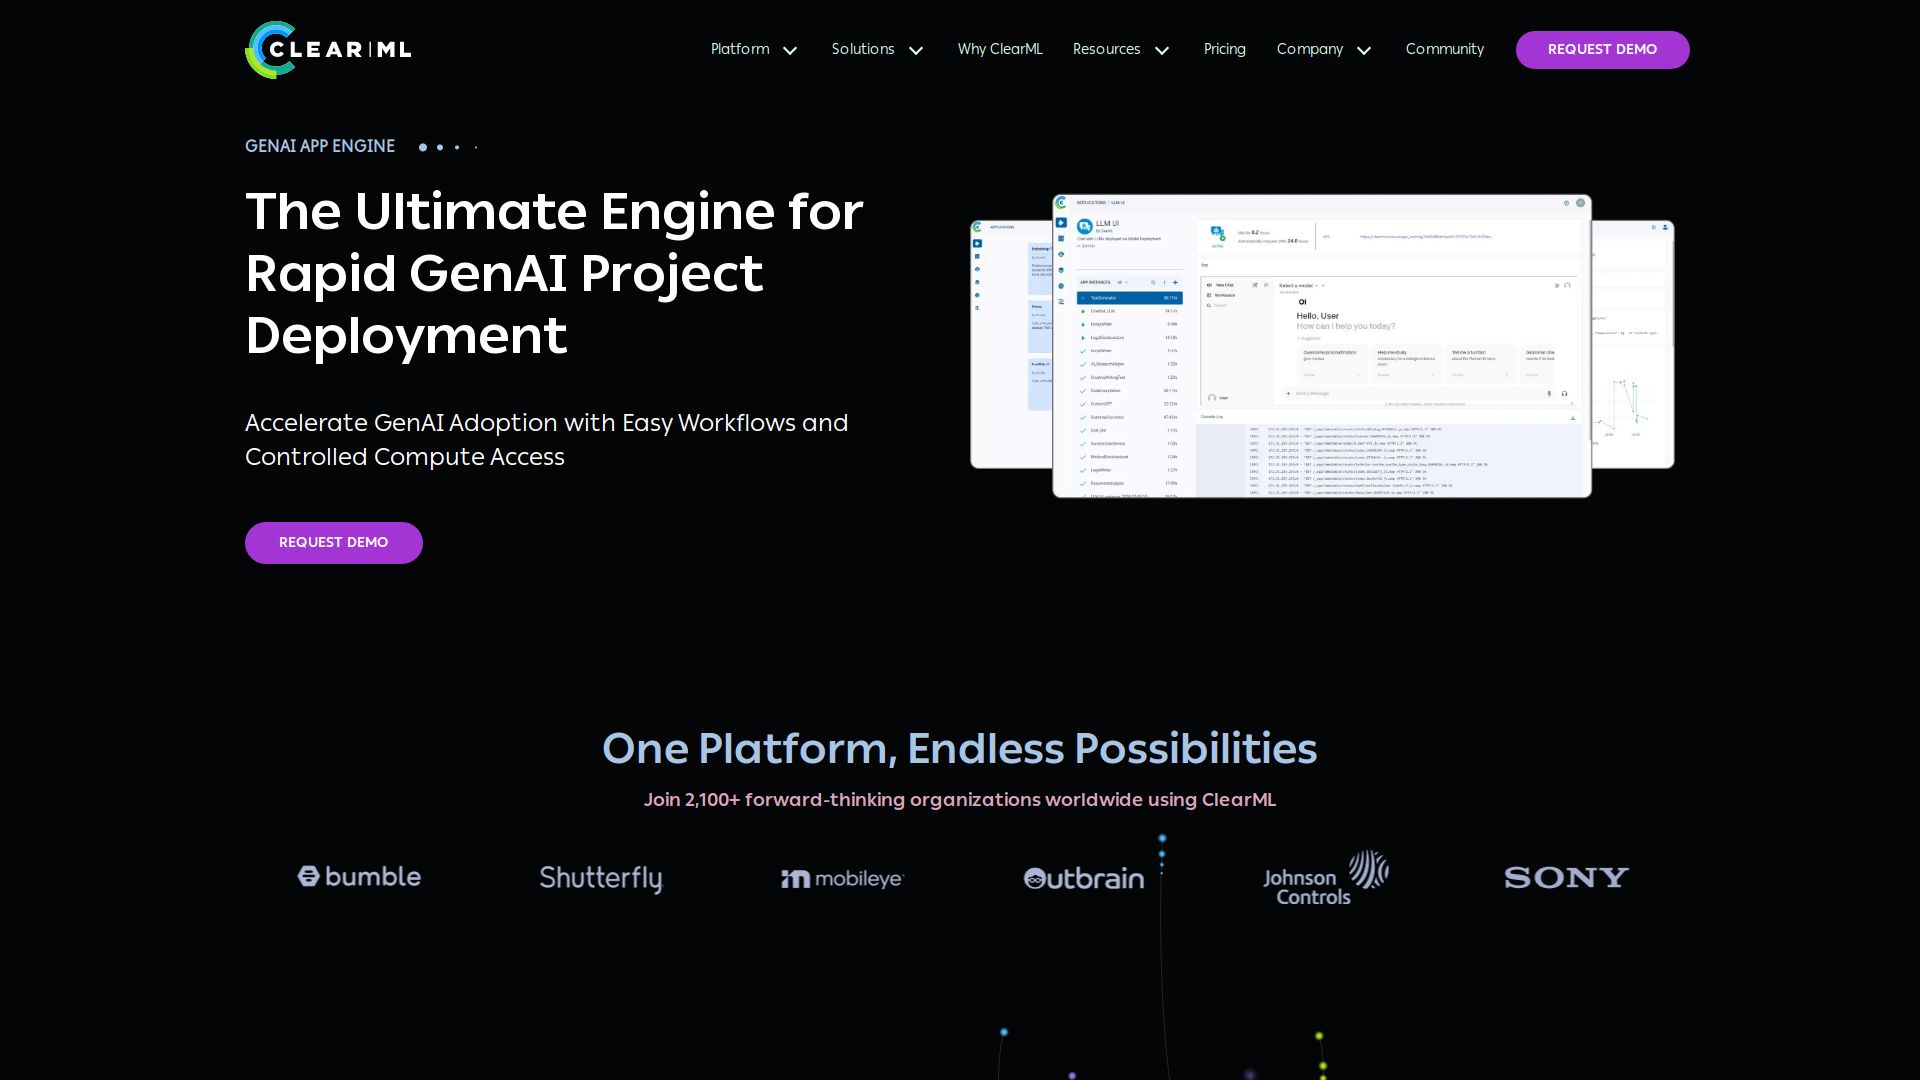Click the Bumble company logo
The height and width of the screenshot is (1080, 1920).
(359, 877)
